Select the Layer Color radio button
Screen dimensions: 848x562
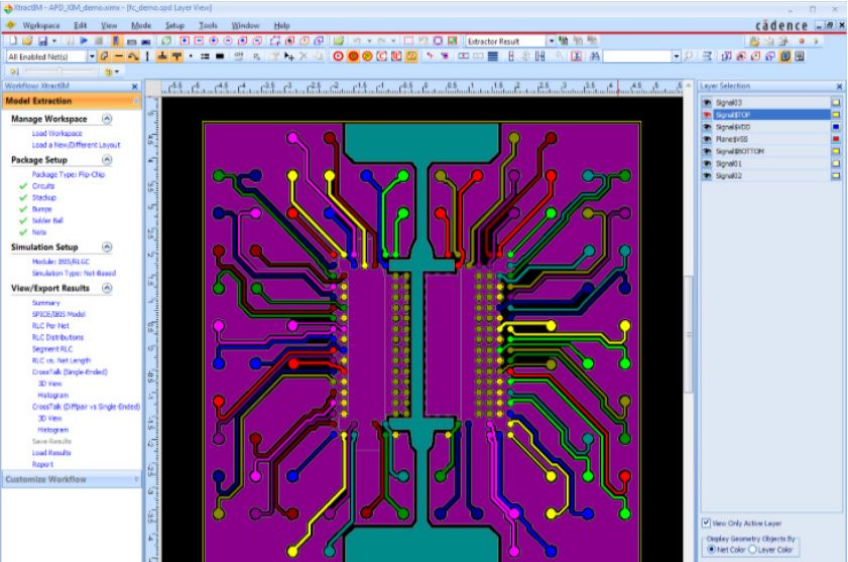(x=752, y=549)
